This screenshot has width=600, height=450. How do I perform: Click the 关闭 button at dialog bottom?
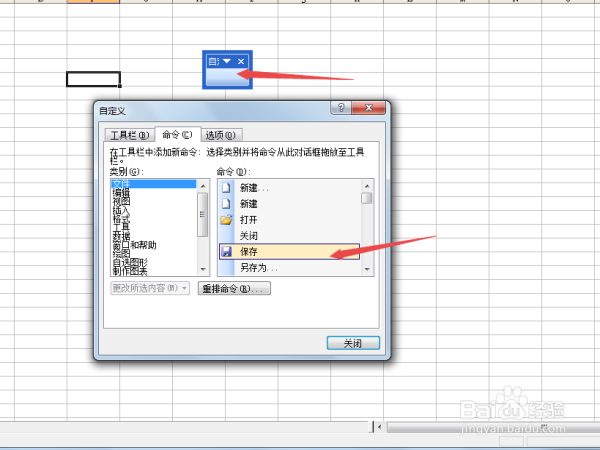tap(353, 343)
